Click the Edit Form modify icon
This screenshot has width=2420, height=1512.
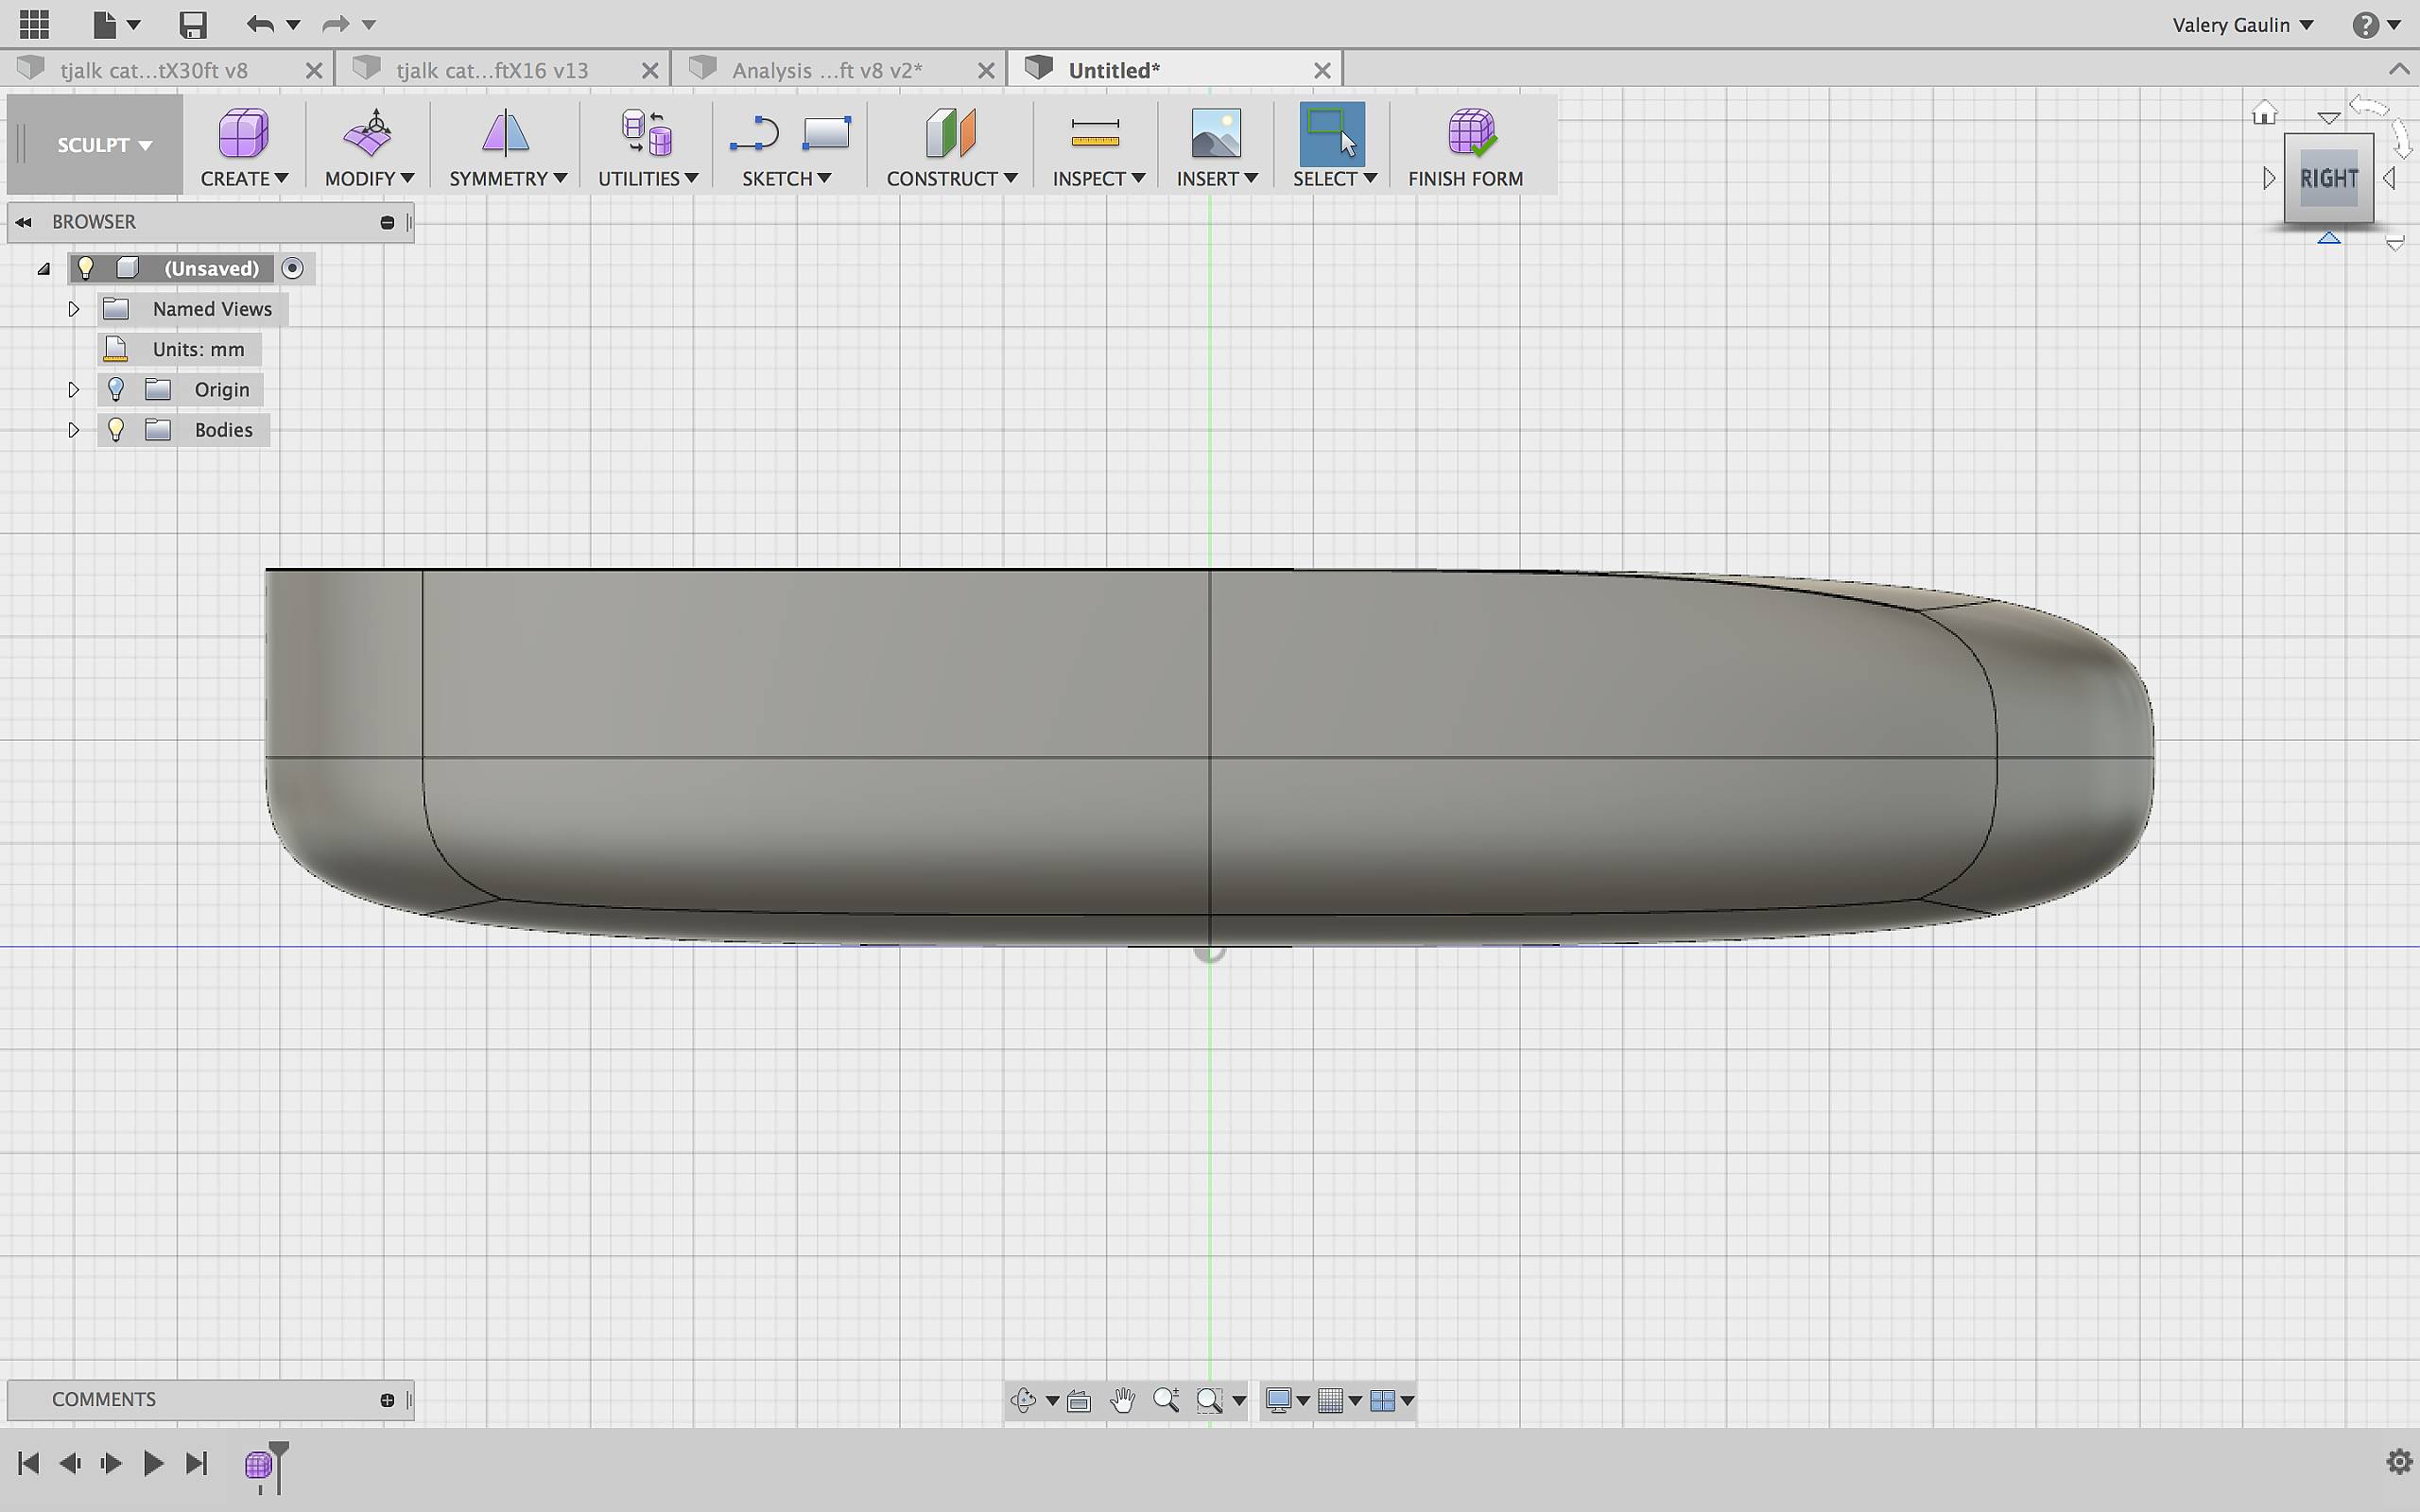[368, 133]
